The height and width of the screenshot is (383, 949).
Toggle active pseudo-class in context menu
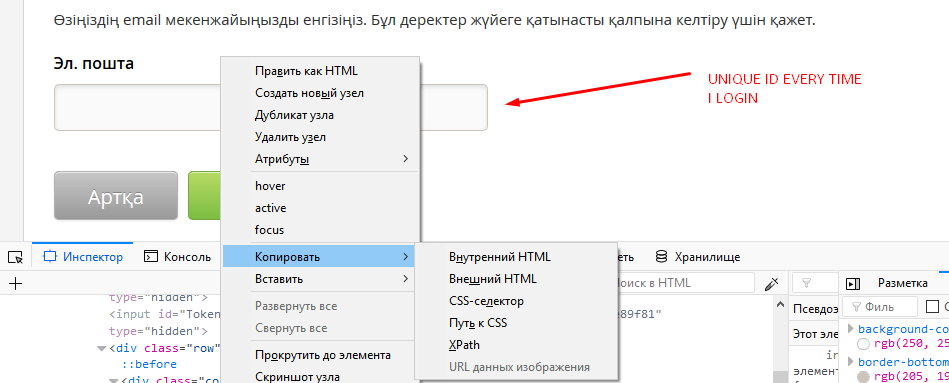click(321, 208)
